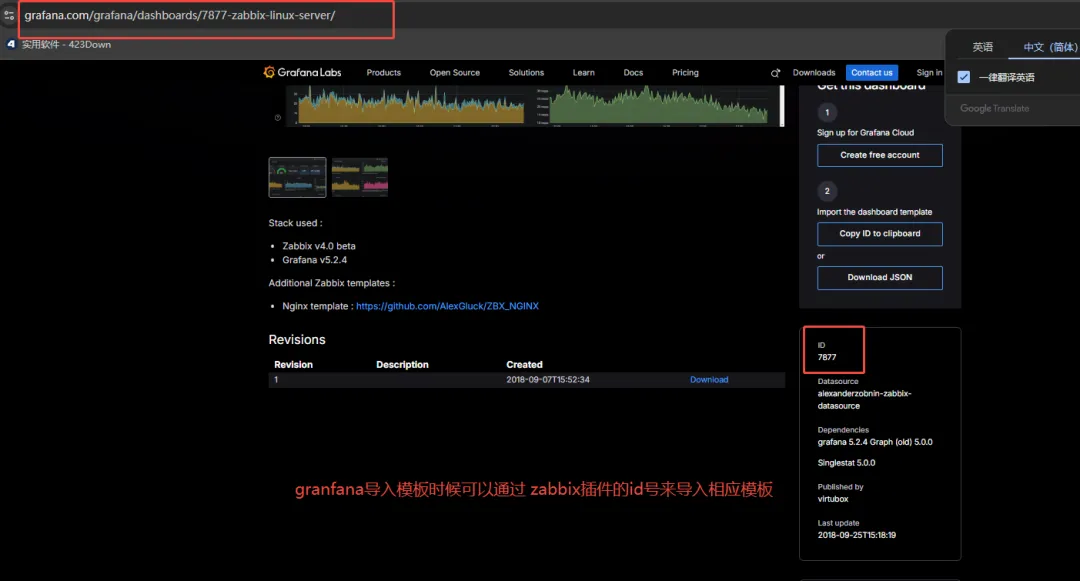Click the browser address bar URL

tap(180, 15)
